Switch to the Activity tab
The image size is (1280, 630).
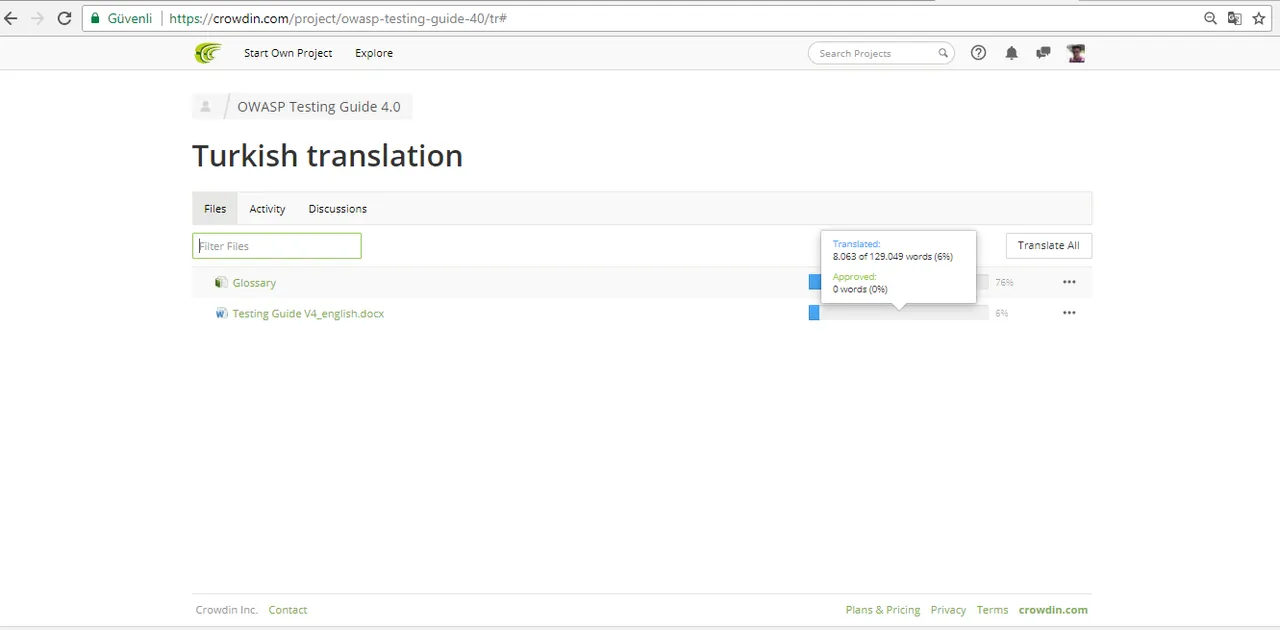(x=267, y=209)
